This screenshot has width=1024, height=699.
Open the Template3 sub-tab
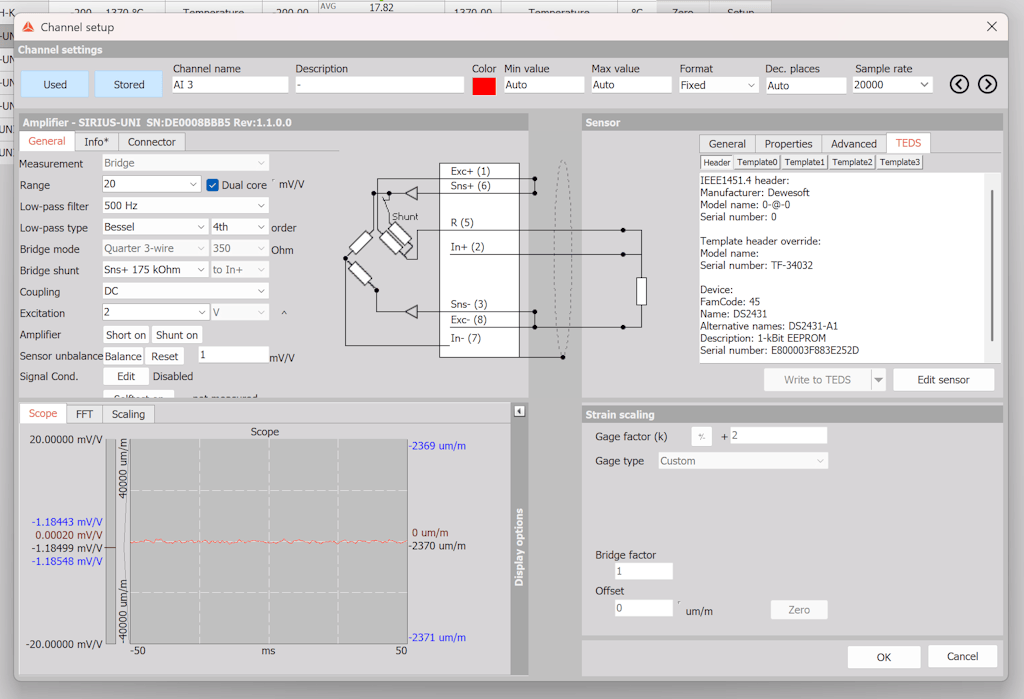[899, 162]
